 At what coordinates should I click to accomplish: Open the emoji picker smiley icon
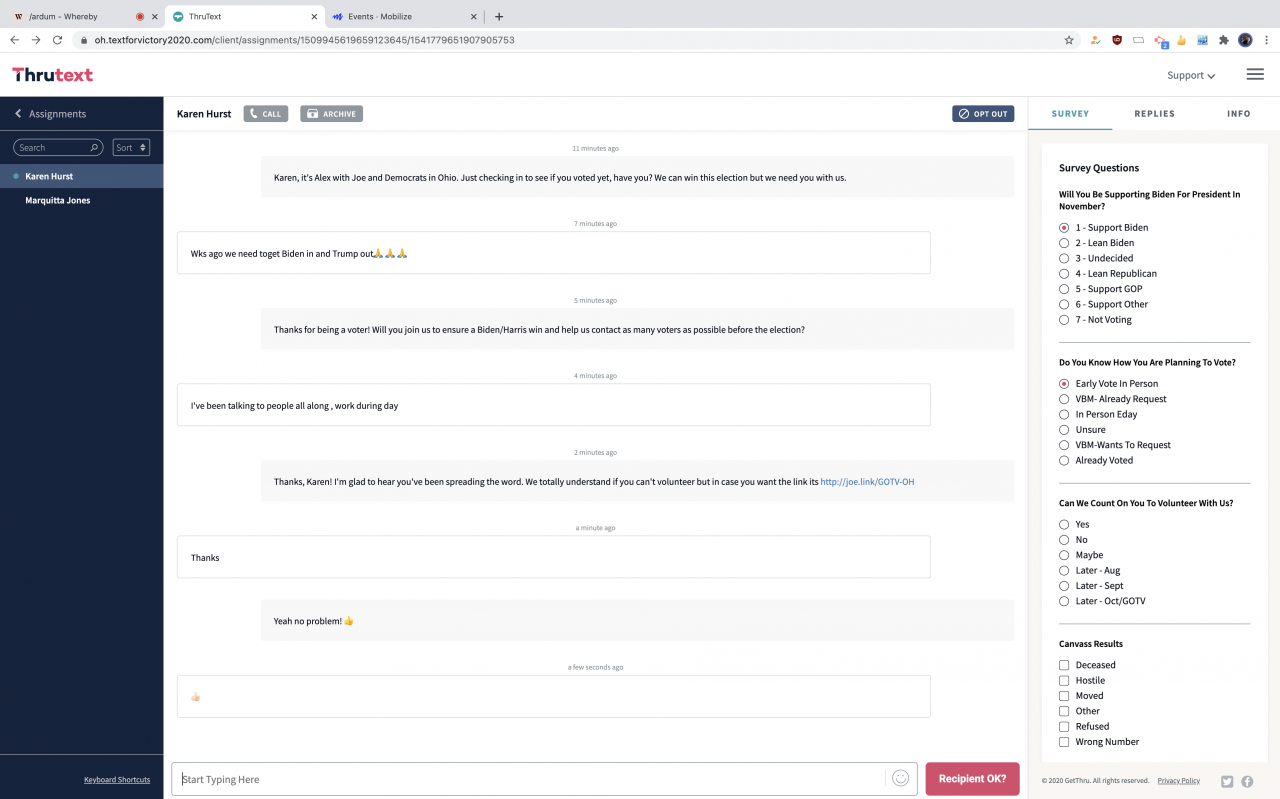click(x=900, y=778)
